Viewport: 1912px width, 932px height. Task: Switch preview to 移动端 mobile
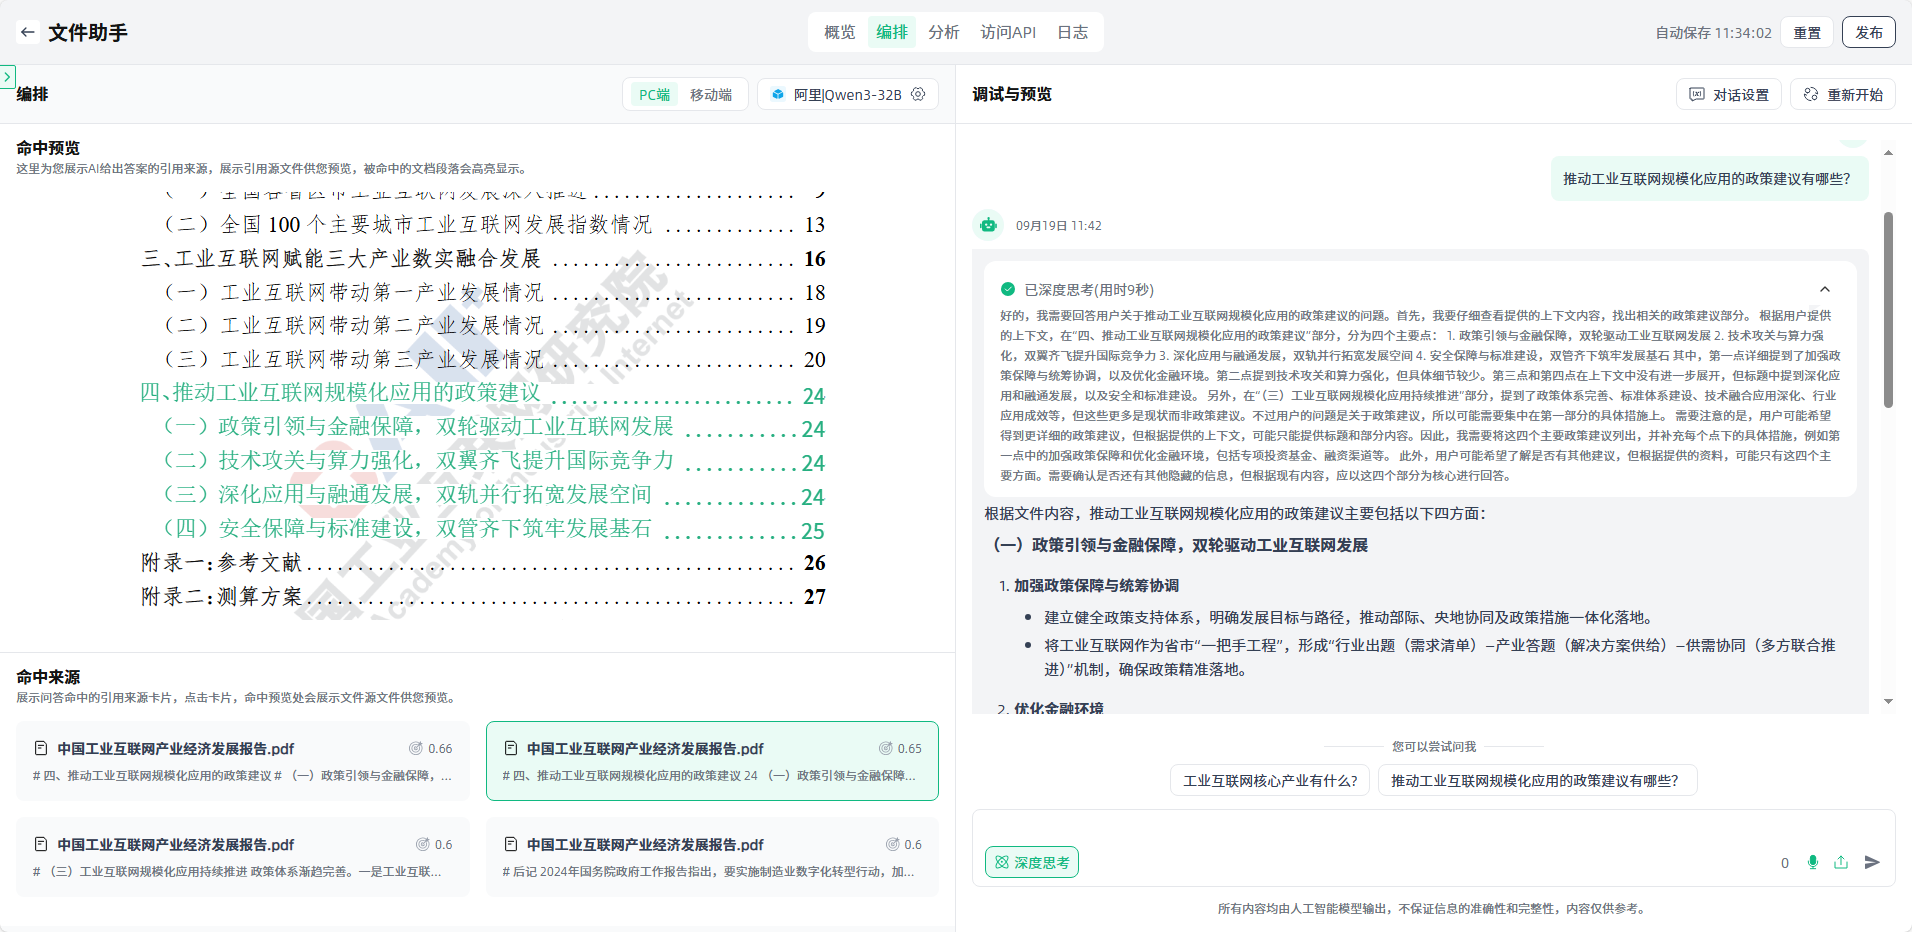point(711,94)
